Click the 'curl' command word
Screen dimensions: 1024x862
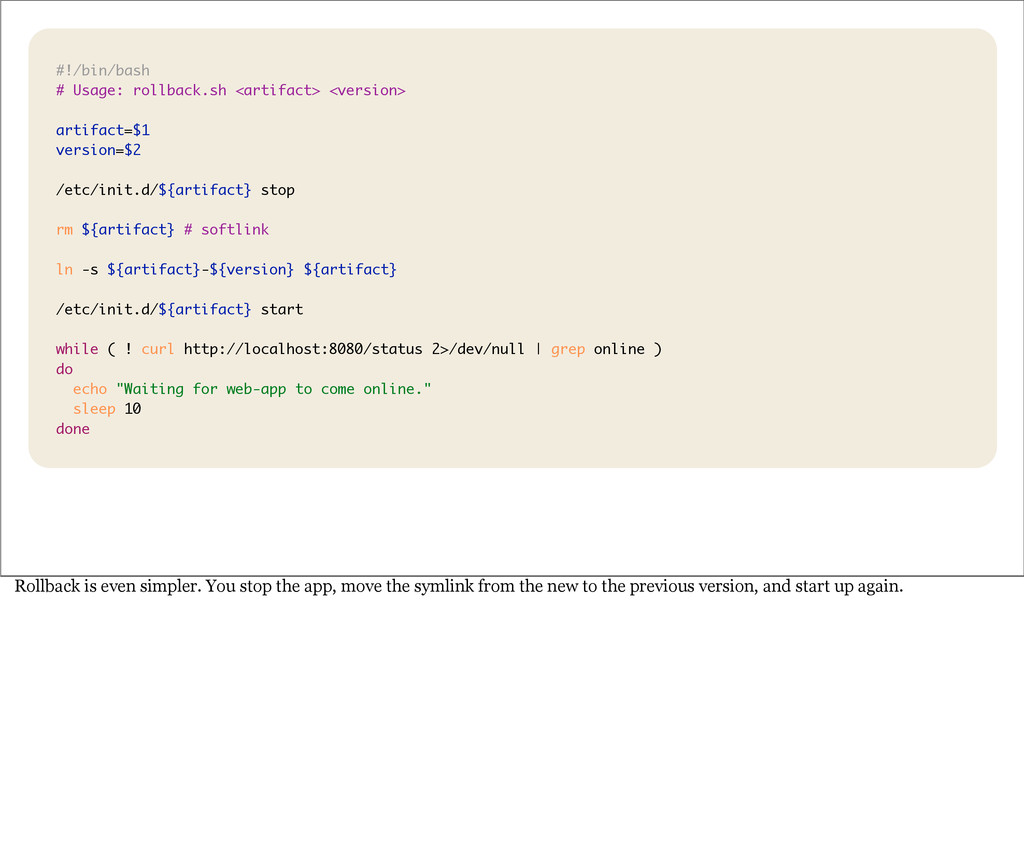[x=158, y=349]
